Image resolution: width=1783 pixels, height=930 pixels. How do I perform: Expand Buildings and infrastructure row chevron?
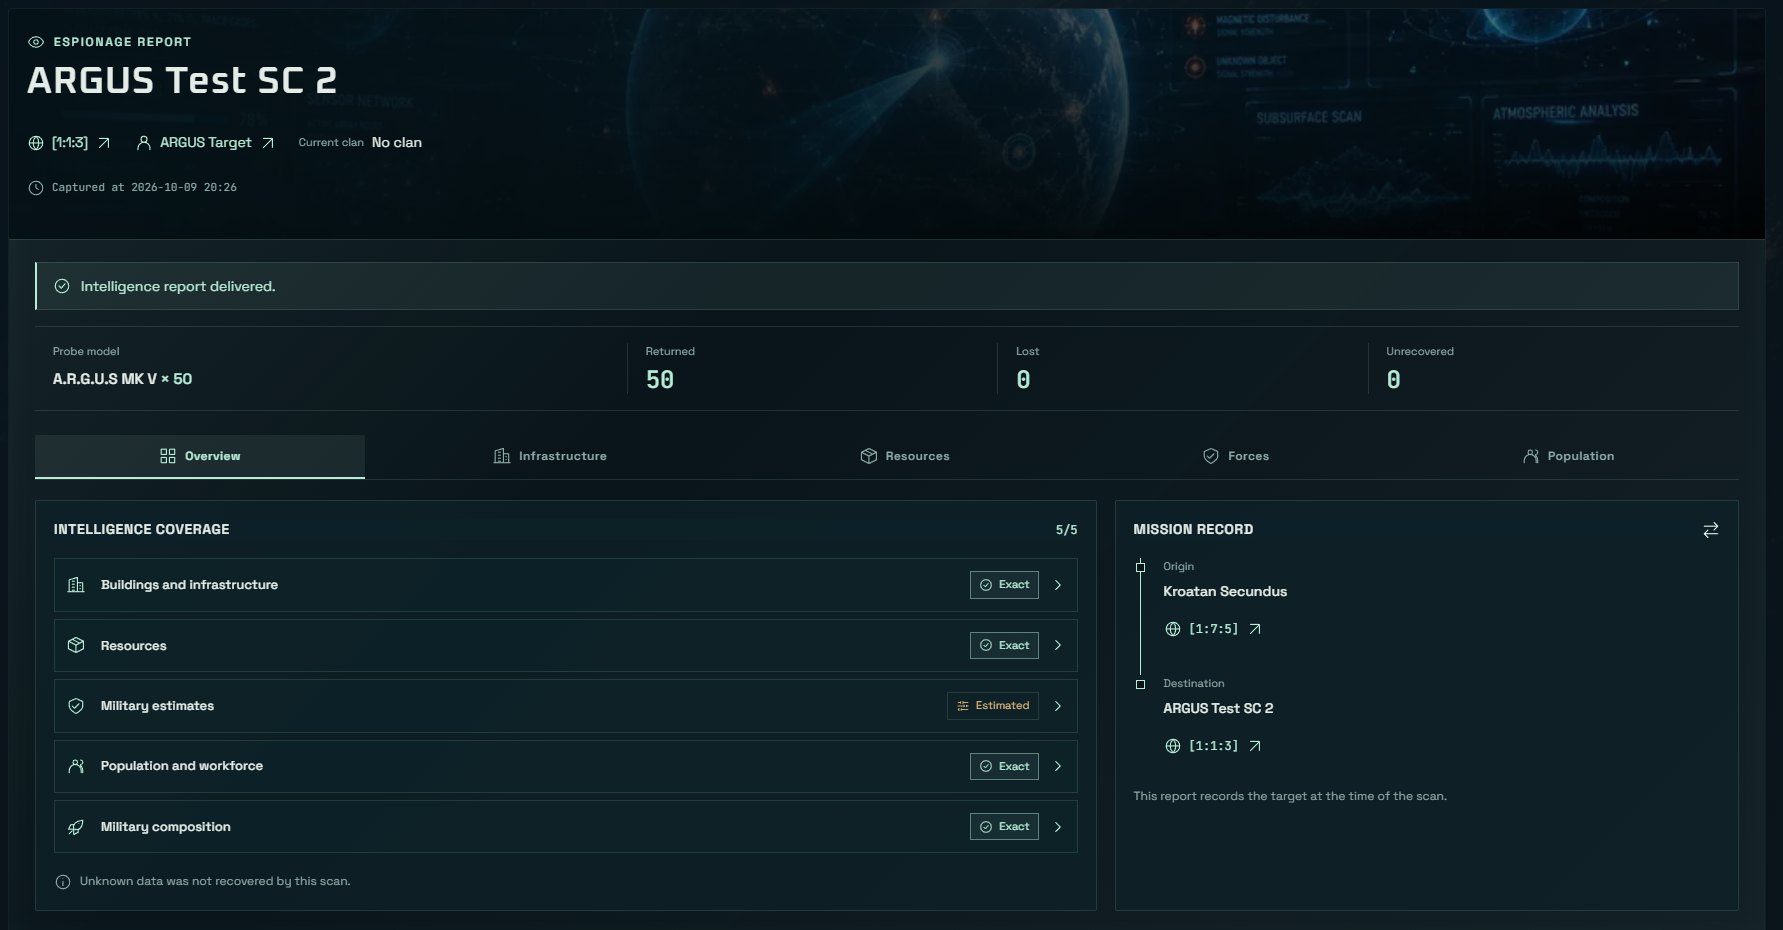tap(1058, 585)
